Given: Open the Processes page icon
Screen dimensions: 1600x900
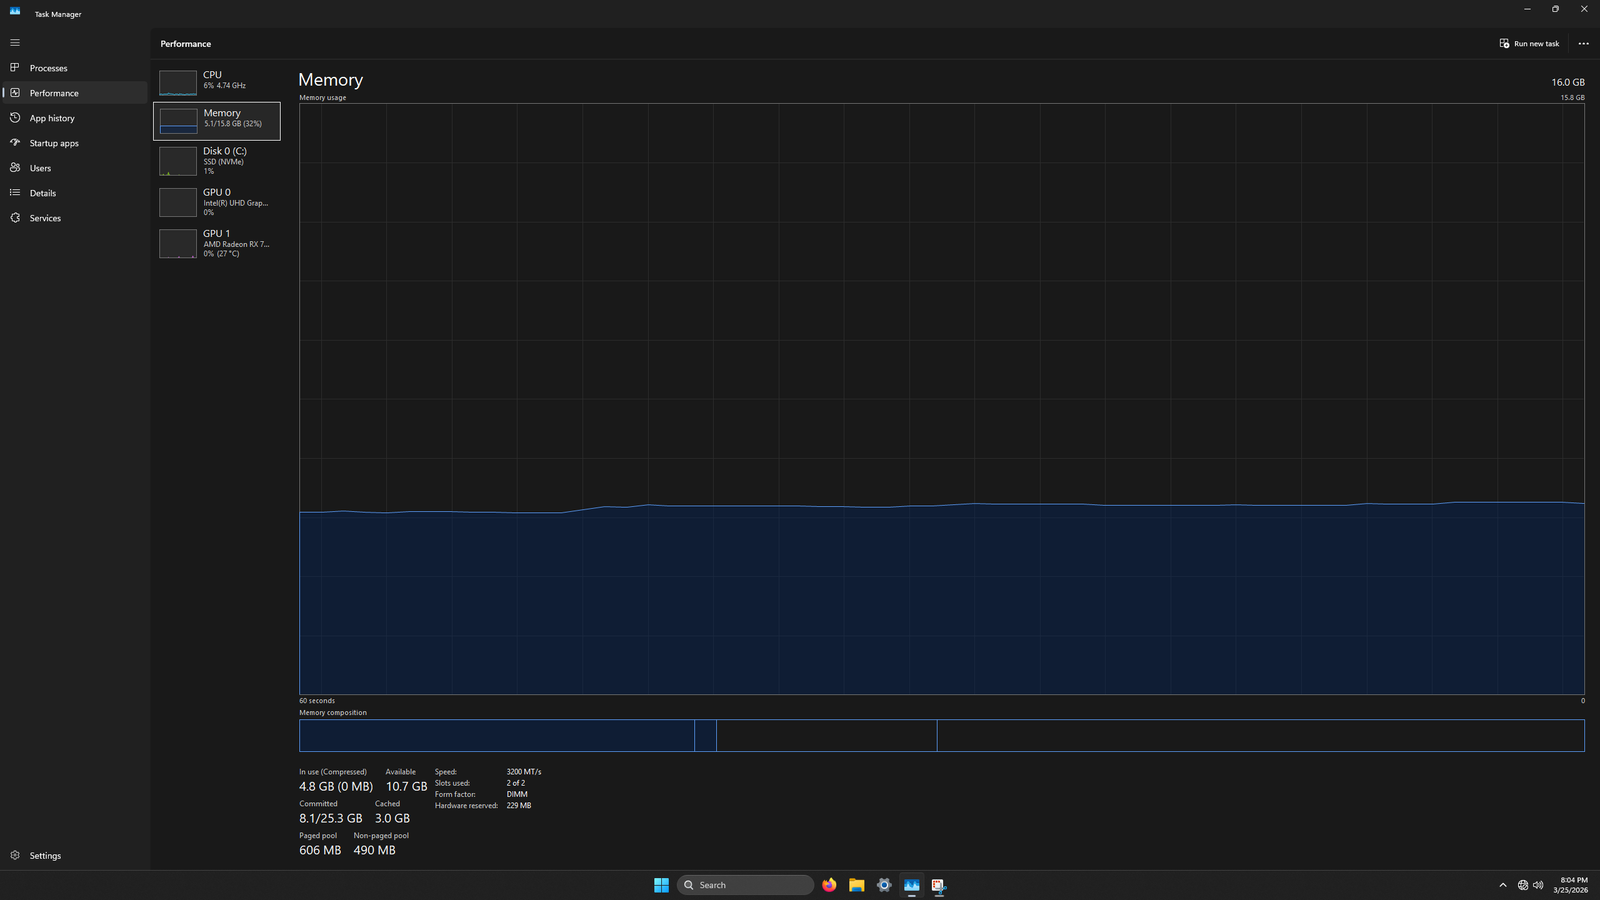Looking at the screenshot, I should tap(15, 68).
